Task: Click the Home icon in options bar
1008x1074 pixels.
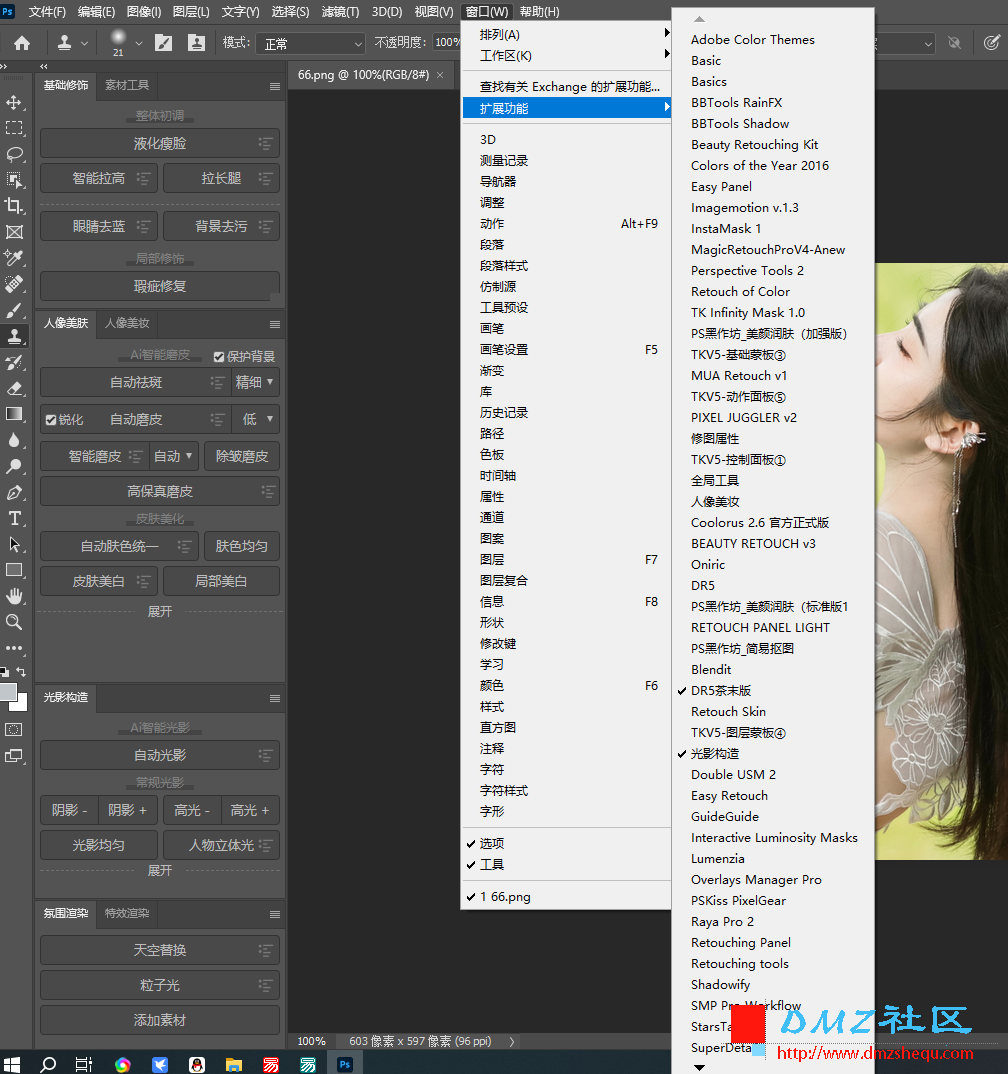Action: click(x=22, y=43)
